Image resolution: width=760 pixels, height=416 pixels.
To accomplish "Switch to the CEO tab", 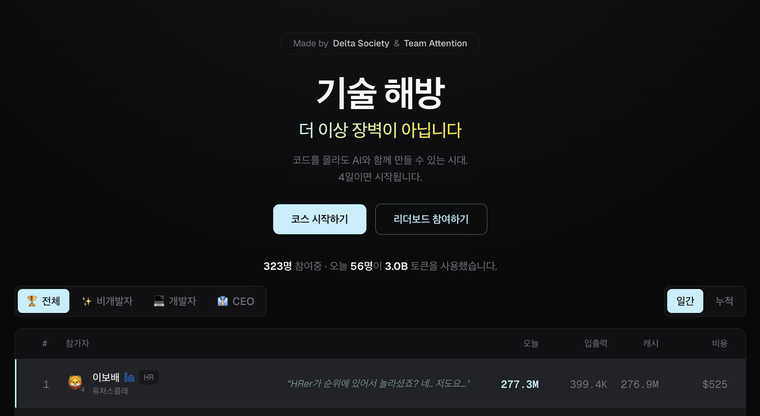I will 236,301.
